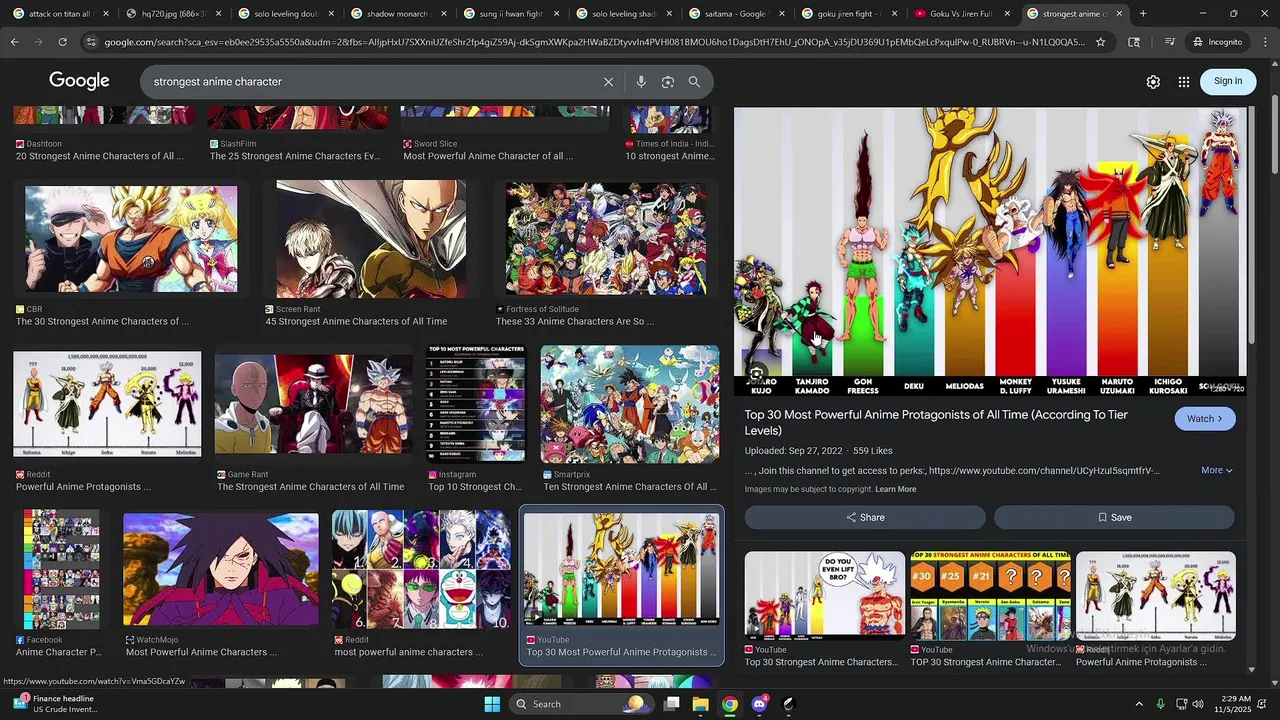Show hidden system tray icons
Image resolution: width=1280 pixels, height=720 pixels.
click(1138, 704)
